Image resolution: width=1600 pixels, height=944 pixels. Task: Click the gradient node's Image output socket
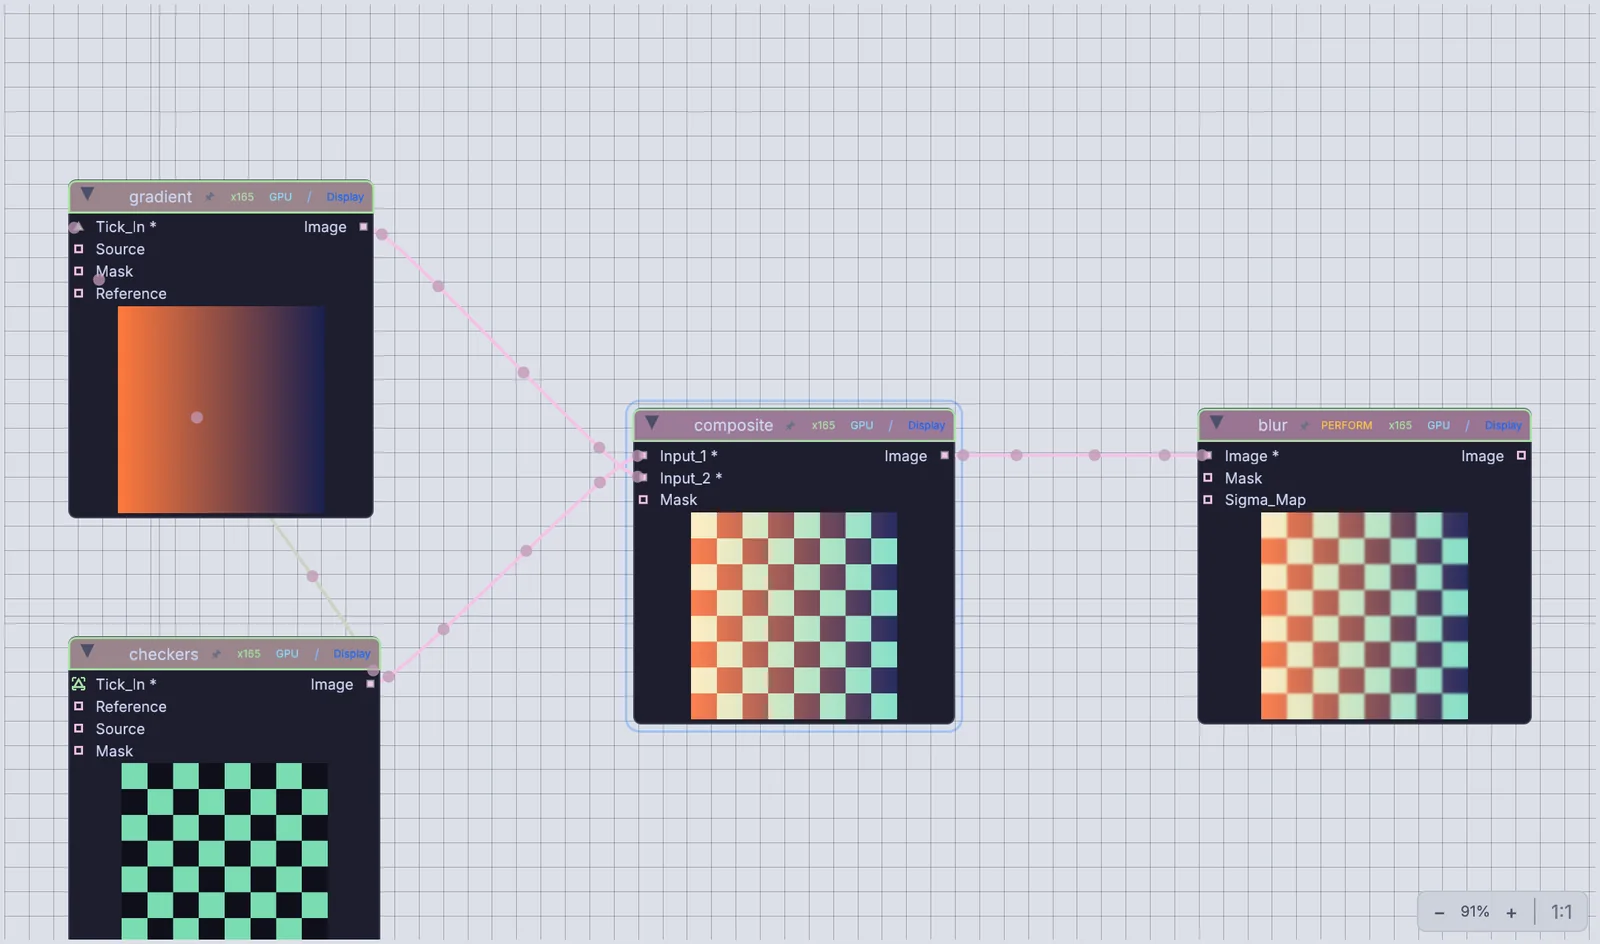[364, 227]
